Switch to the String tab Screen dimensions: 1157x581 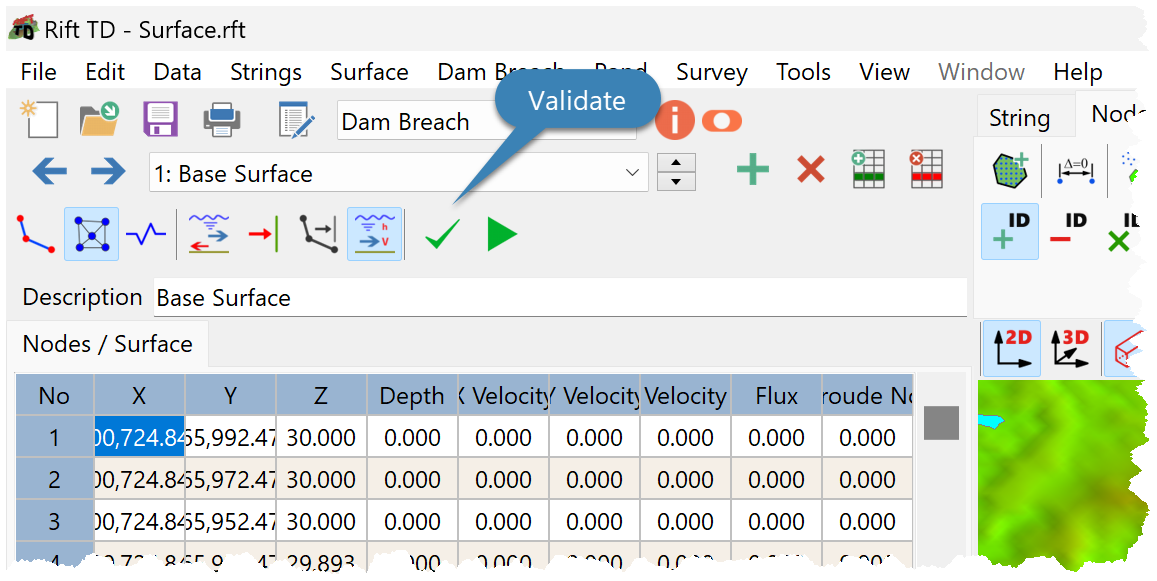click(1019, 118)
